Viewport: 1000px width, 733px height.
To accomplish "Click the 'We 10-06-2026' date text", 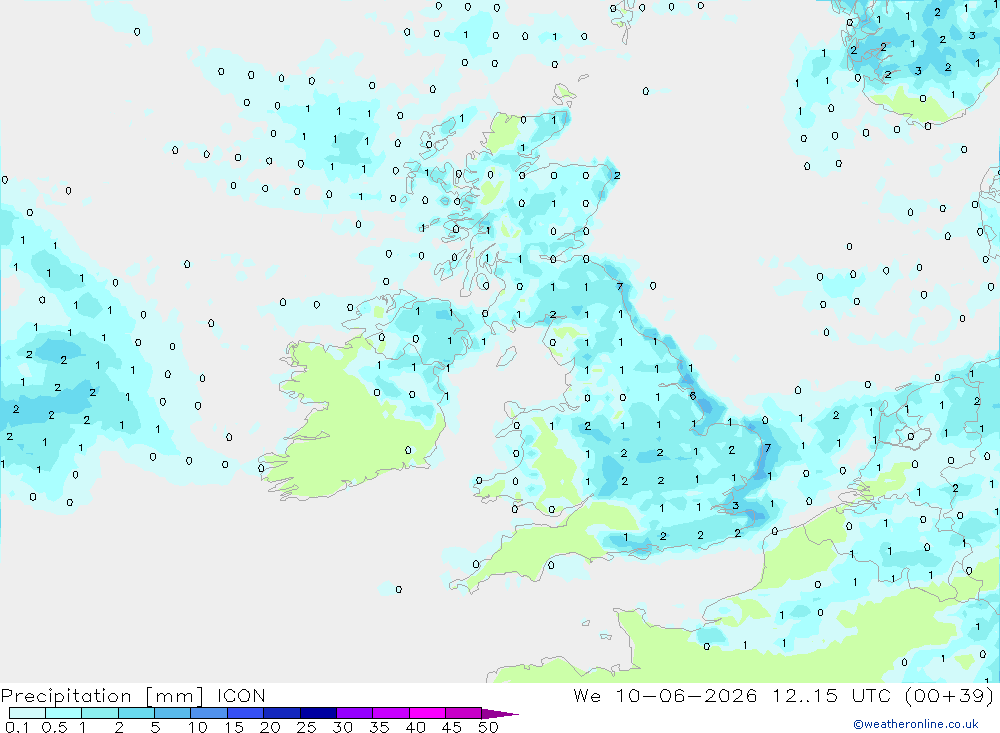I will coord(665,695).
